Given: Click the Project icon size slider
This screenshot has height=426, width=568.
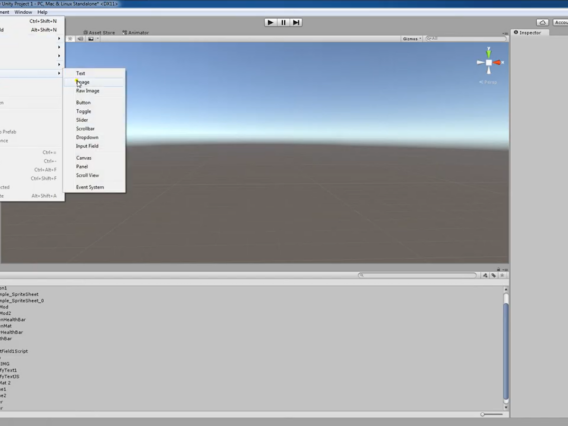Looking at the screenshot, I should pyautogui.click(x=492, y=414).
